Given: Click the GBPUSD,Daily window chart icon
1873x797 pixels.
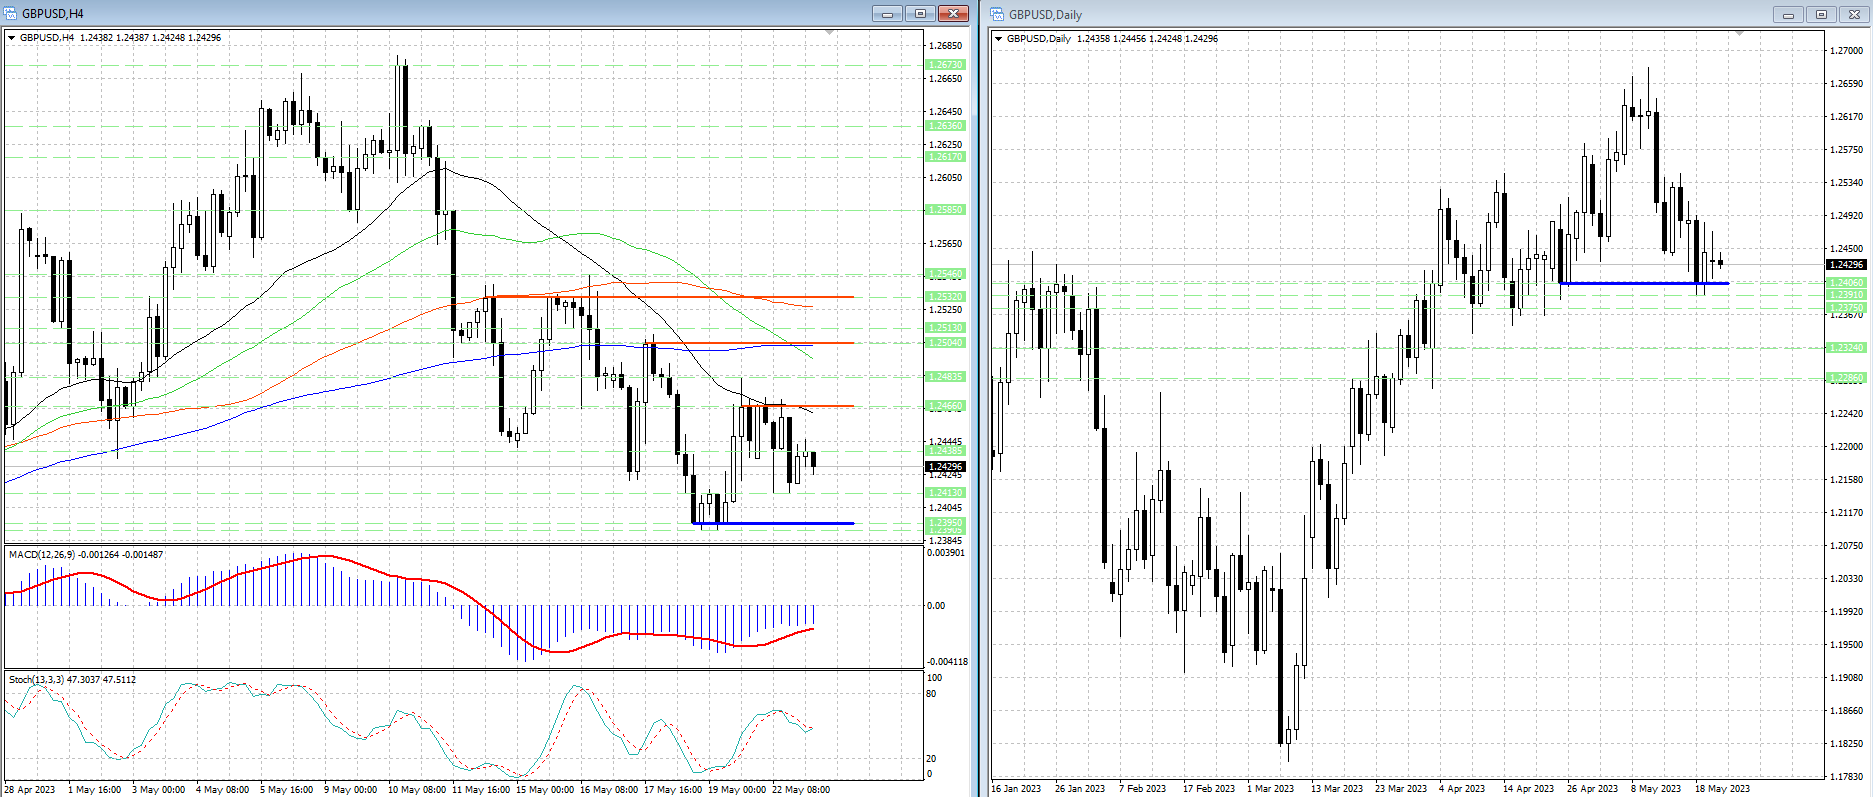Looking at the screenshot, I should 997,14.
